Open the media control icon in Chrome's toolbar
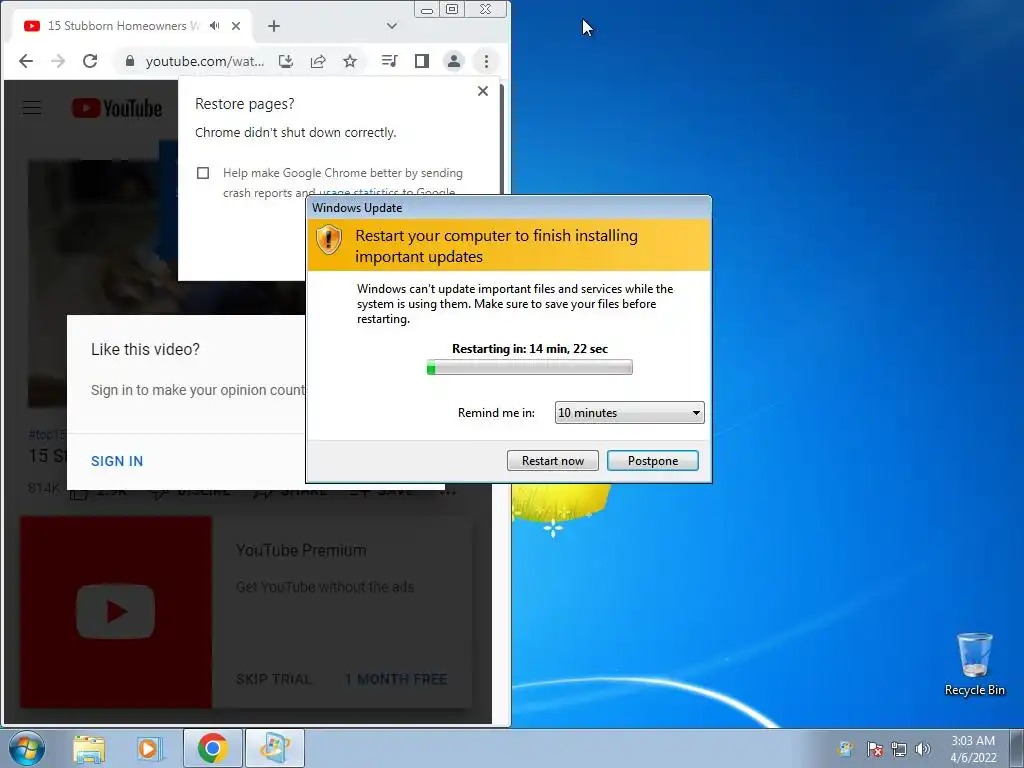Image resolution: width=1024 pixels, height=768 pixels. pyautogui.click(x=389, y=61)
